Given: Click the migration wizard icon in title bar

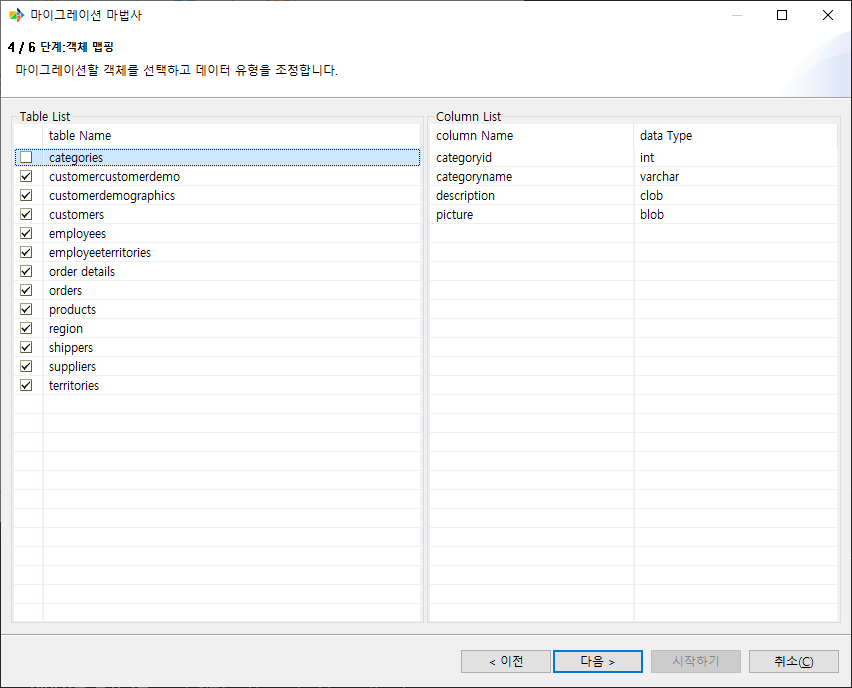Looking at the screenshot, I should (x=16, y=15).
